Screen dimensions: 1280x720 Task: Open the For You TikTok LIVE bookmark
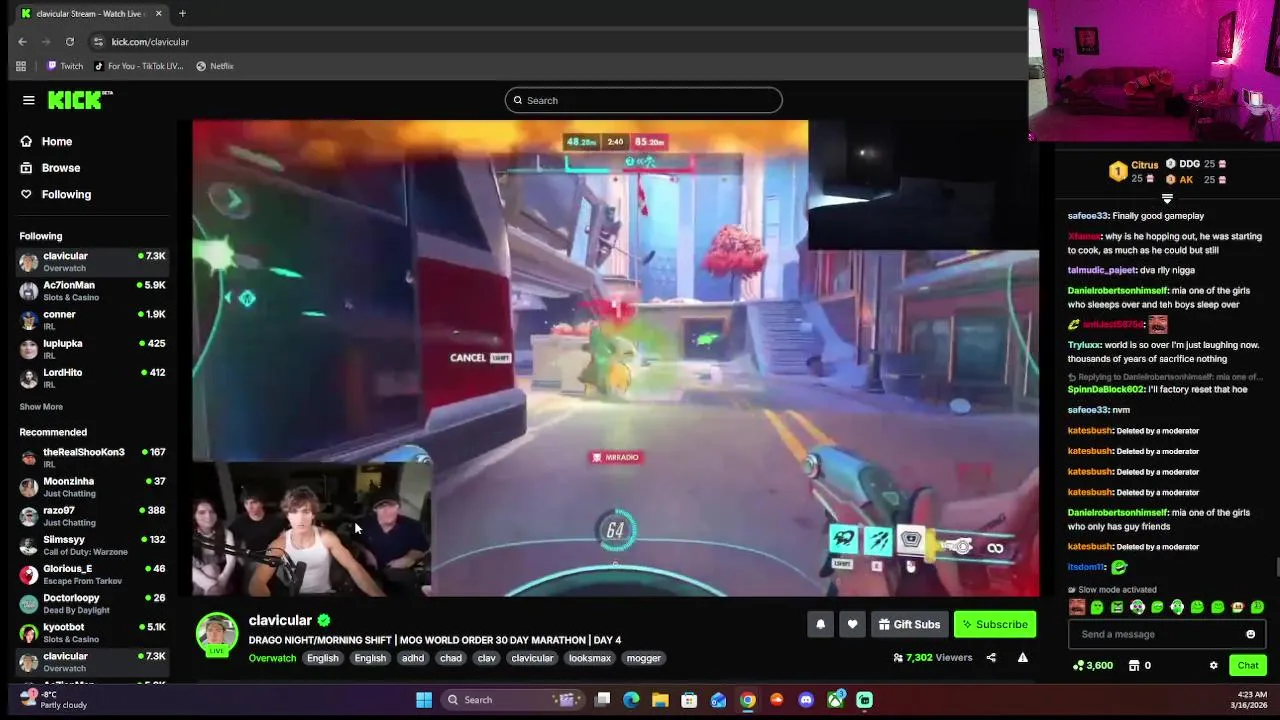pos(138,66)
